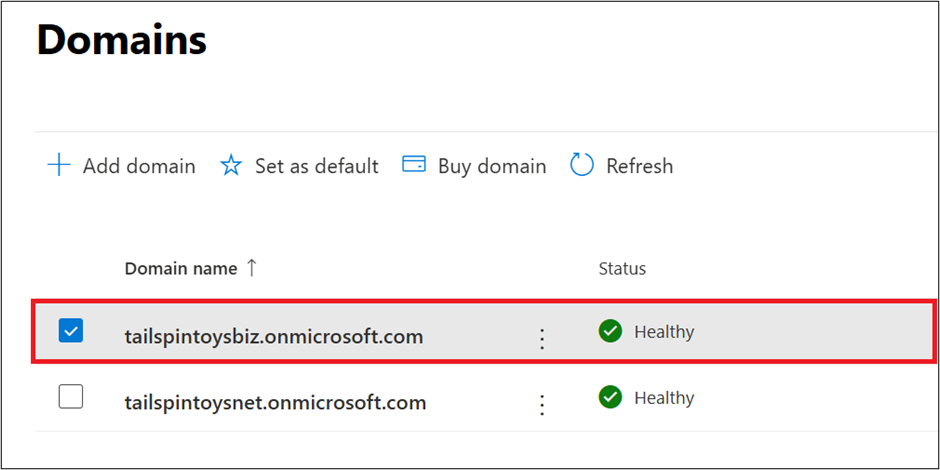This screenshot has height=470, width=940.
Task: Open more actions menu for tailspintoysnet domain
Action: 542,404
